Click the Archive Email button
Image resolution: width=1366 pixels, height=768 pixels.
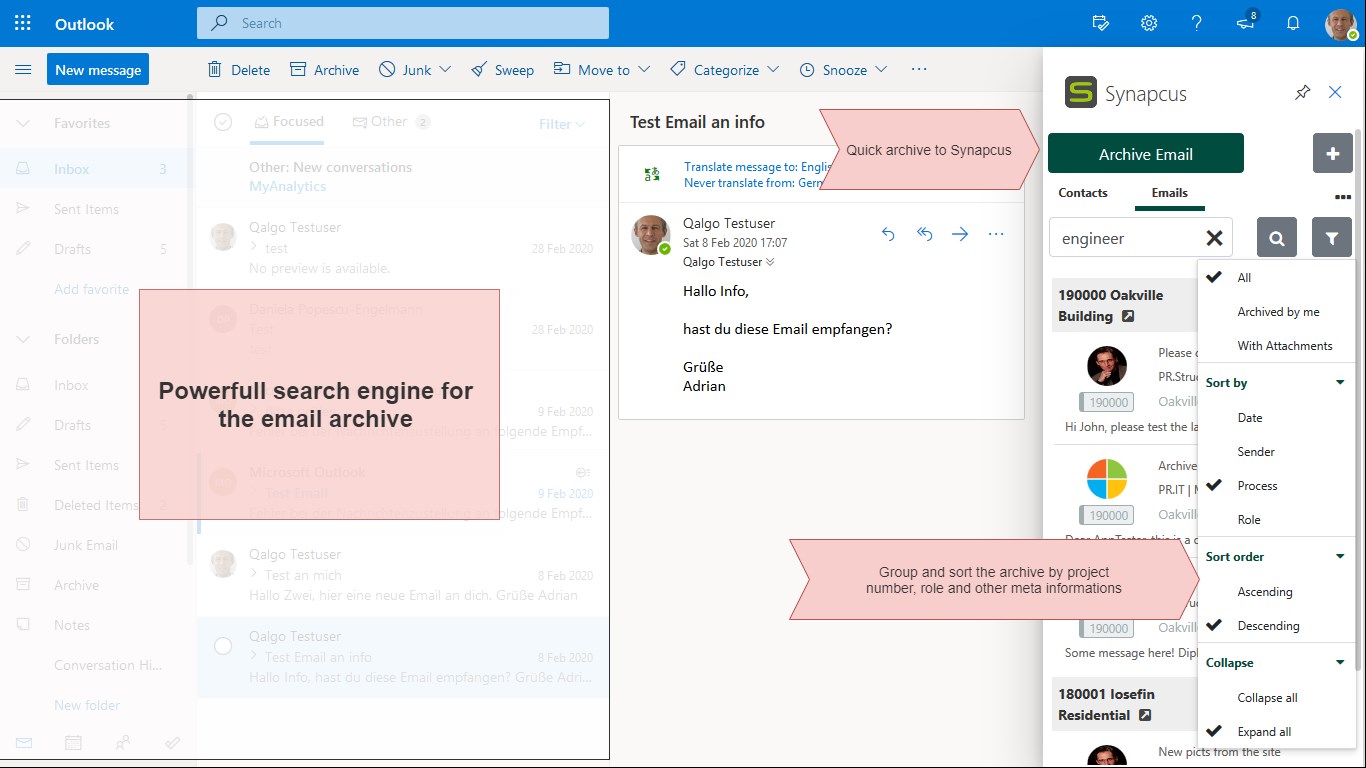tap(1146, 154)
